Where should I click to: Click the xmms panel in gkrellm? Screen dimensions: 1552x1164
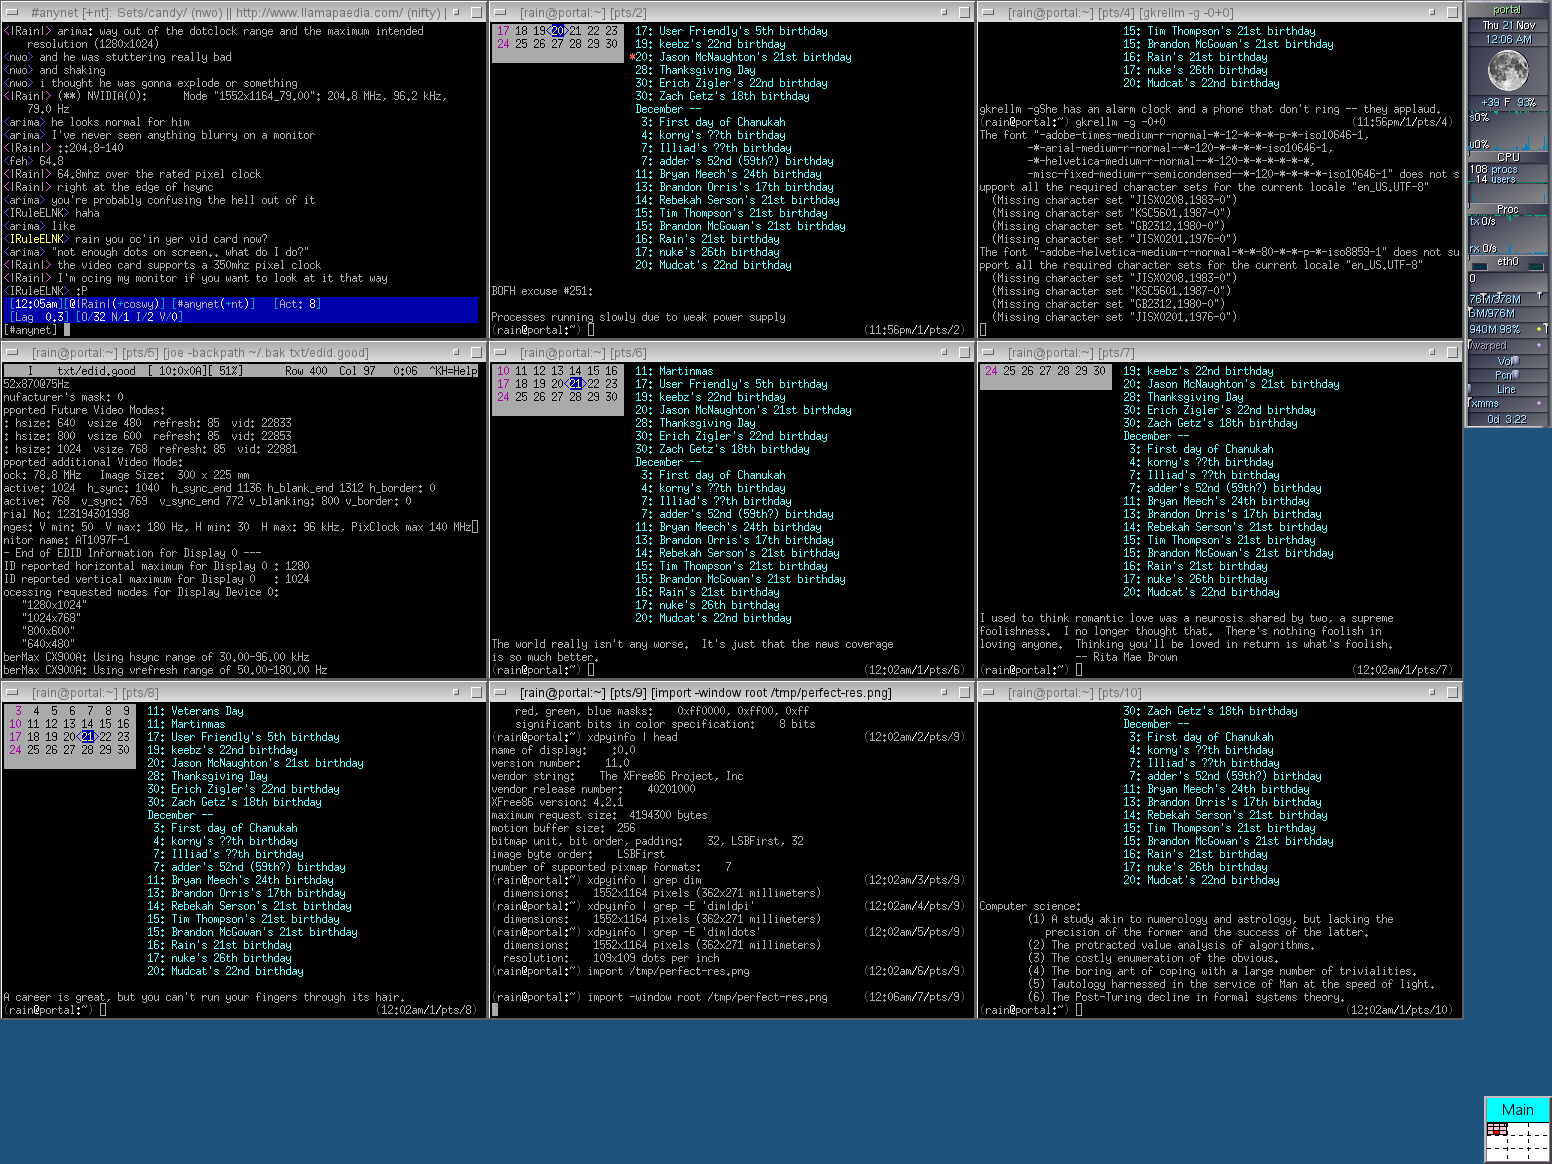click(1507, 403)
